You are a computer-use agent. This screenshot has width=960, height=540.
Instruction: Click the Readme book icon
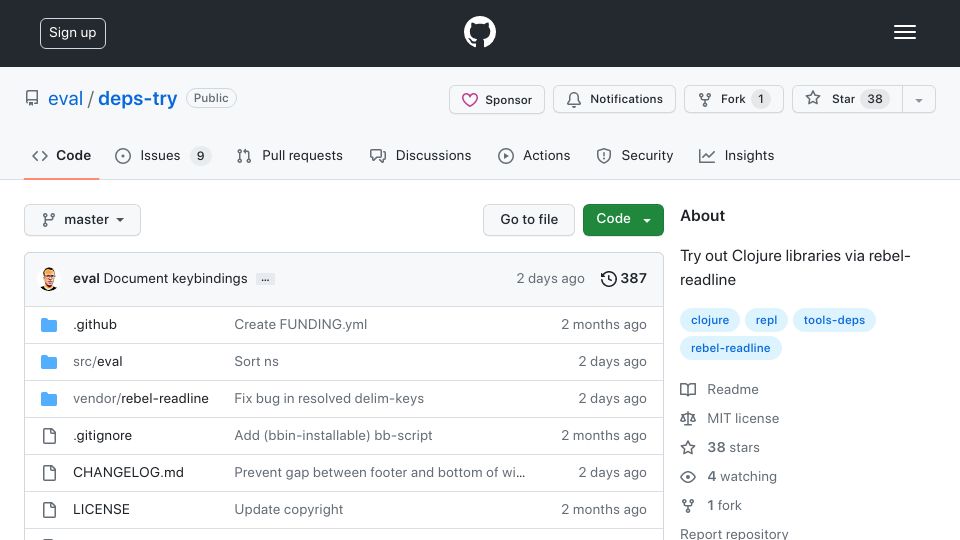(x=688, y=389)
